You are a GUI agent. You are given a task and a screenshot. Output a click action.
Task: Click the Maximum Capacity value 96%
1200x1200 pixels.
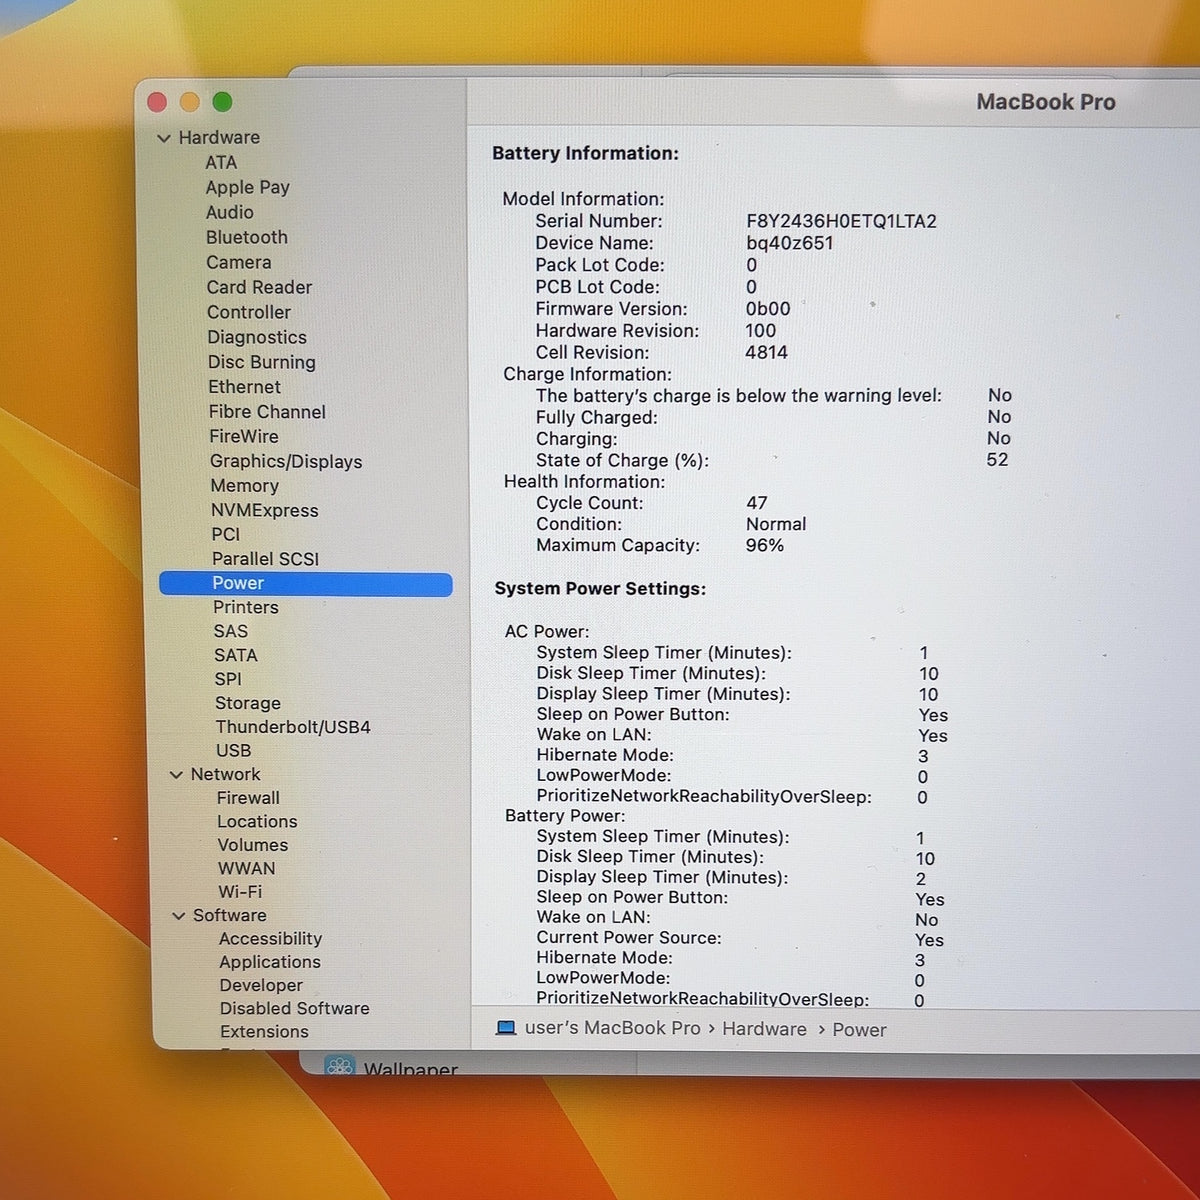(x=765, y=545)
